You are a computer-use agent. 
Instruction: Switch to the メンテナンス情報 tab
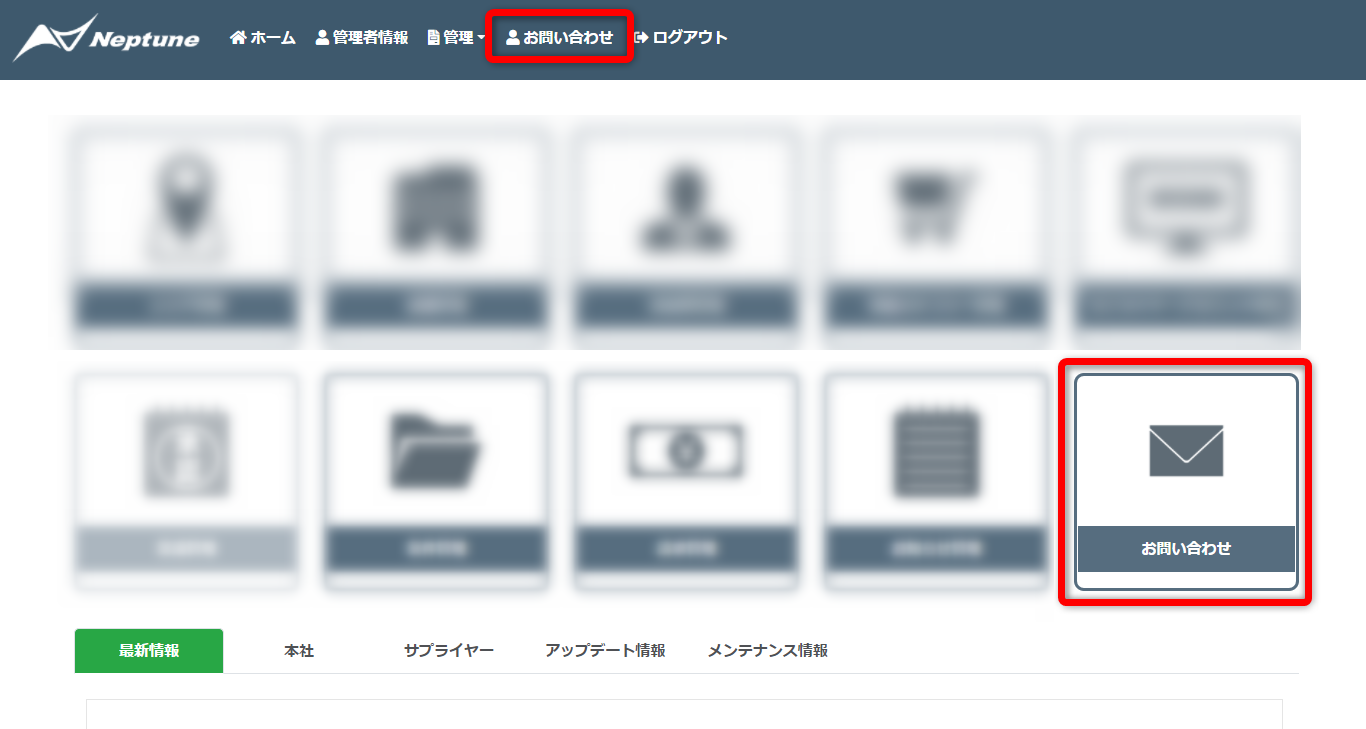768,651
